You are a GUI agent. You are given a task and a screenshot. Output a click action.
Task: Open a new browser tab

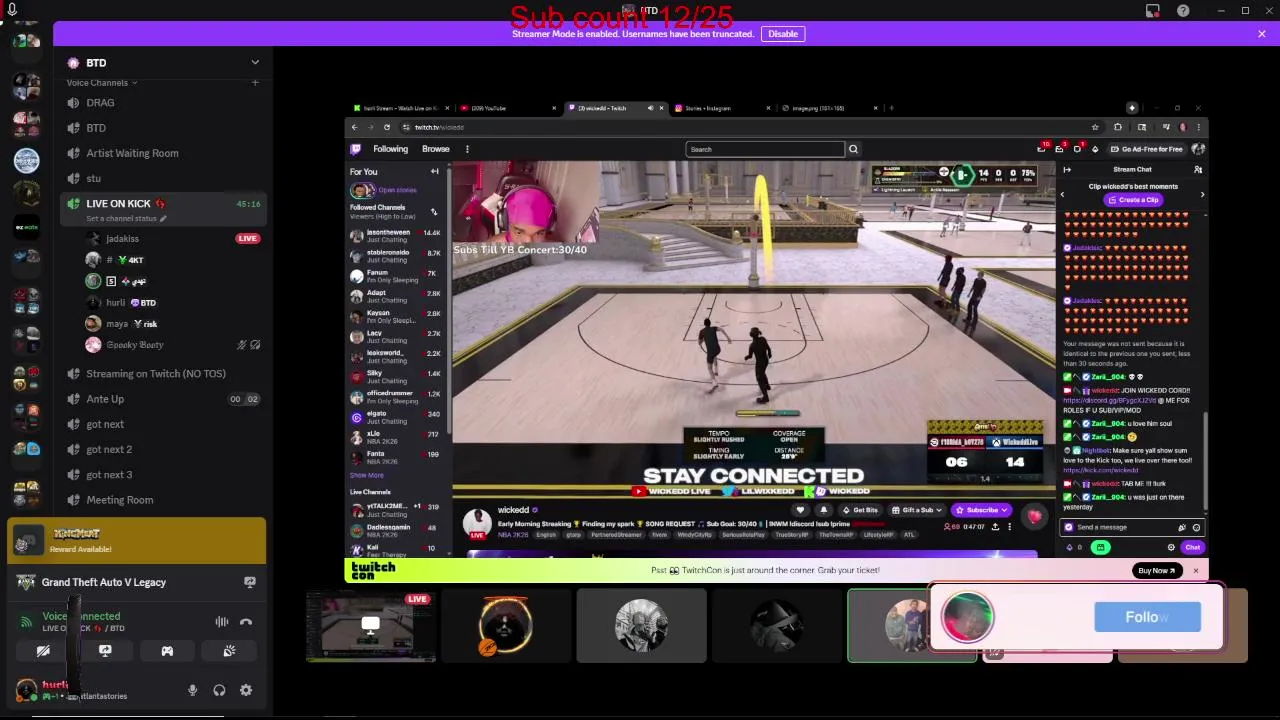(x=892, y=108)
